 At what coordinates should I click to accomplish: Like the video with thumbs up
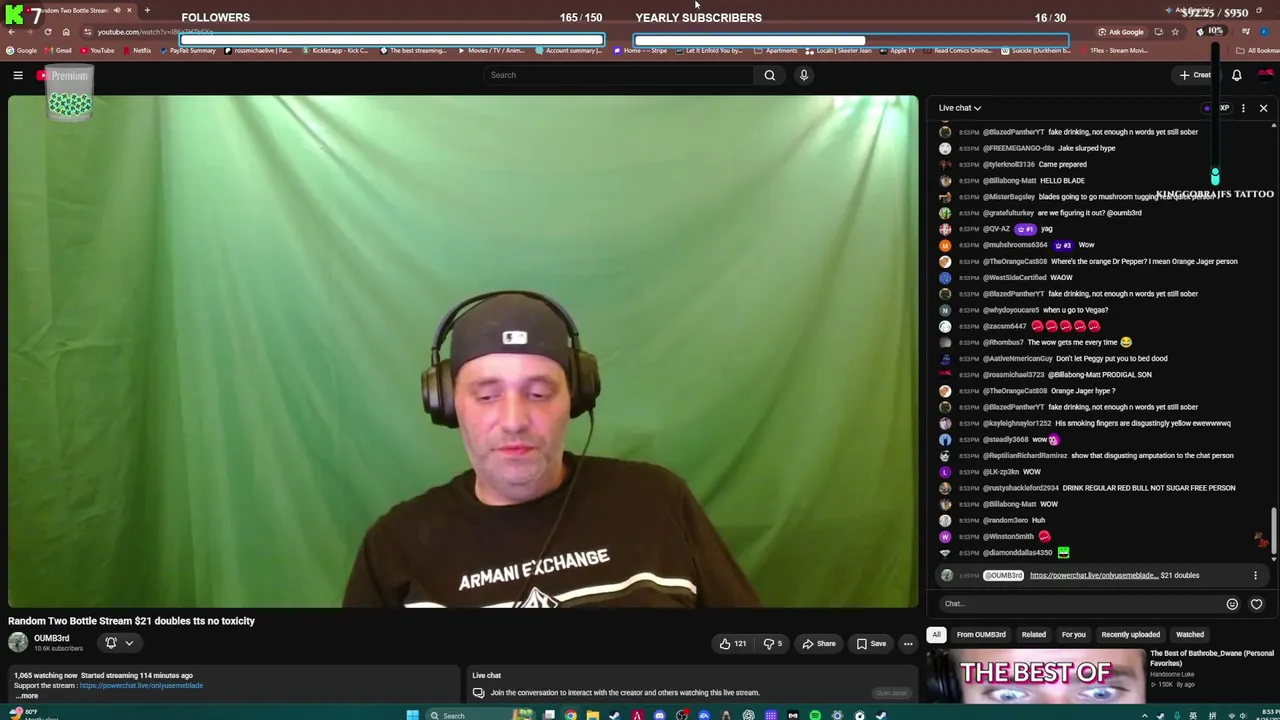point(732,644)
